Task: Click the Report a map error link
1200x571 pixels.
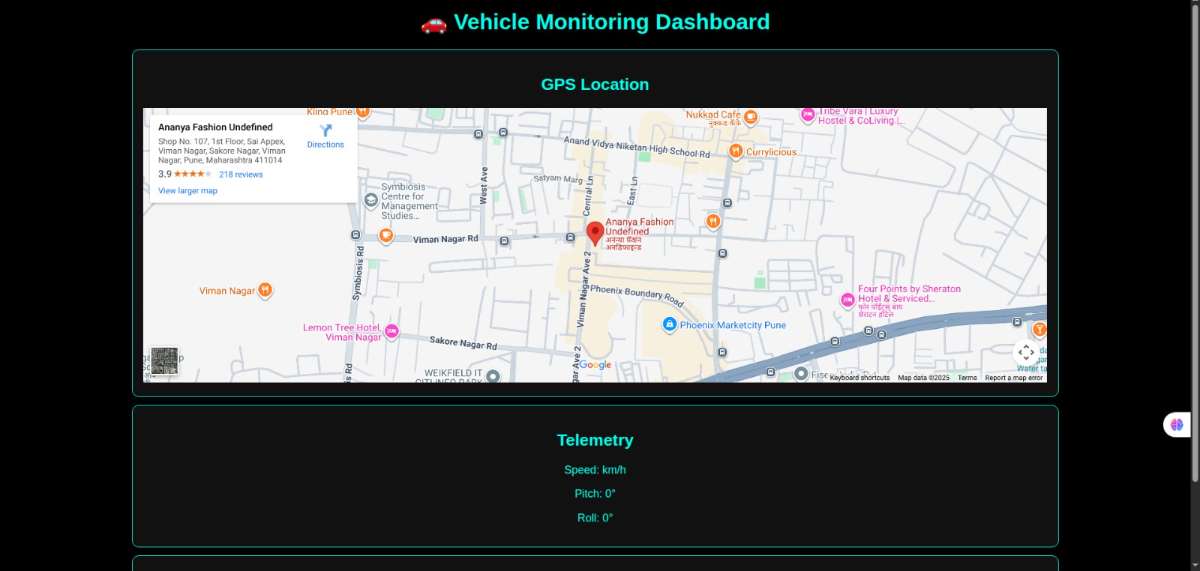Action: click(x=1014, y=377)
